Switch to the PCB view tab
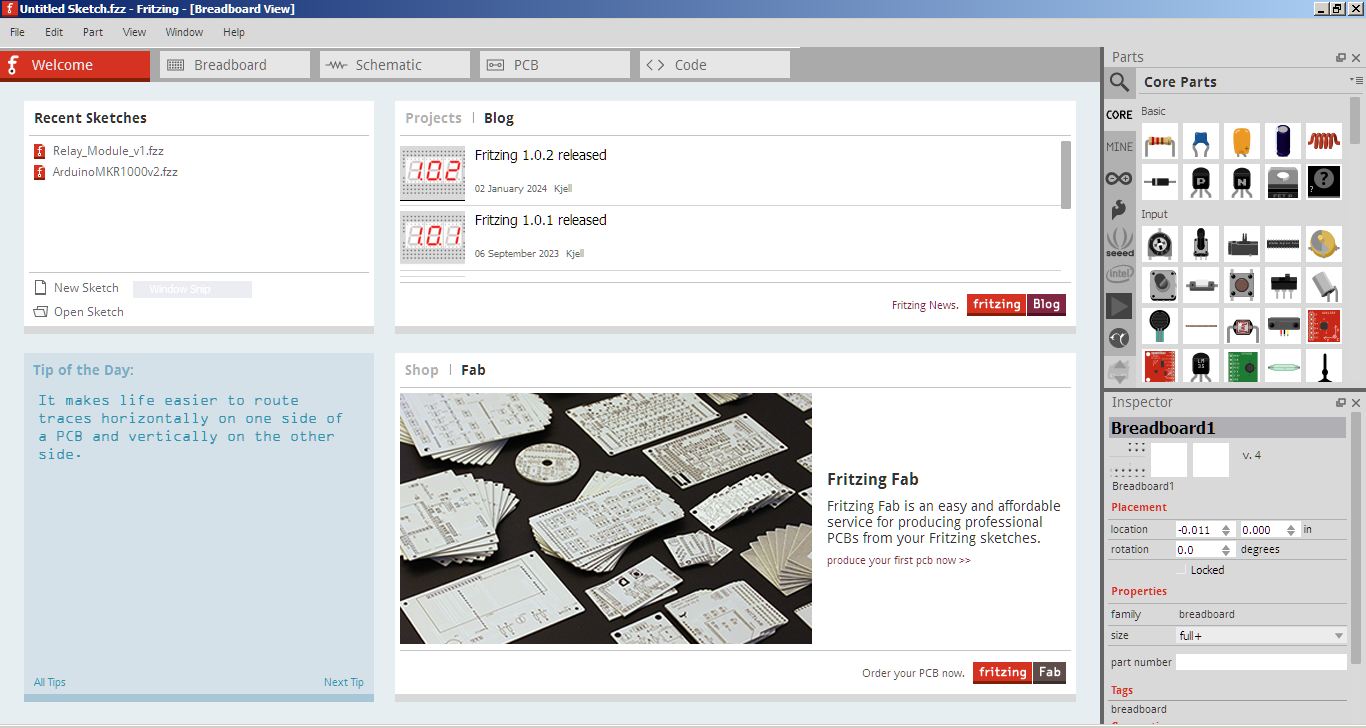1366x728 pixels. (555, 65)
